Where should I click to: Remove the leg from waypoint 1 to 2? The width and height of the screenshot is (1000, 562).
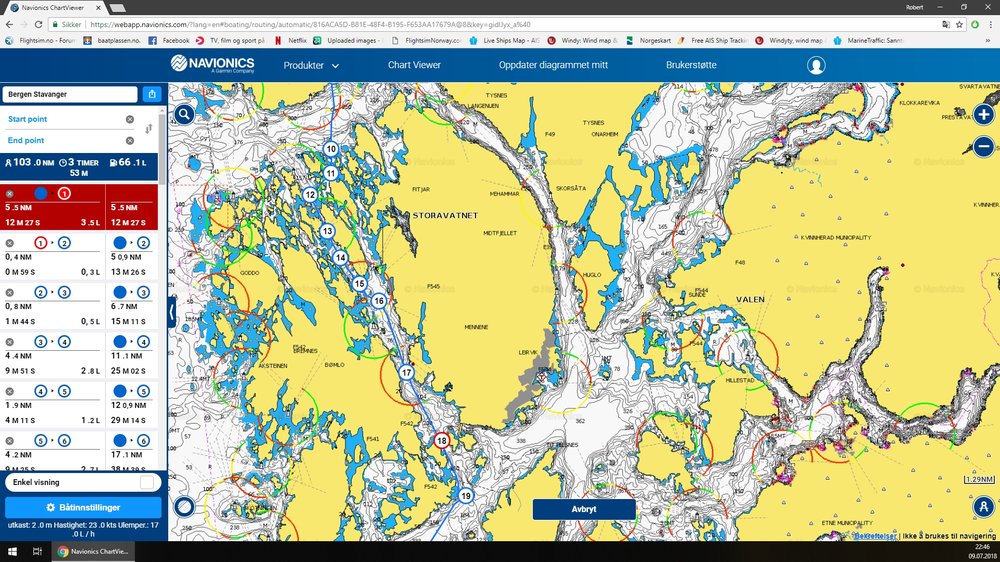coord(10,243)
